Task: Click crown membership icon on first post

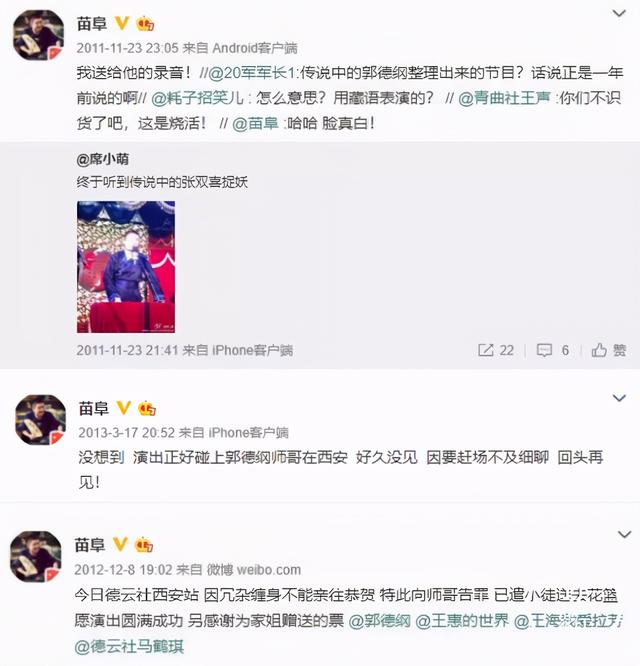Action: tap(145, 24)
